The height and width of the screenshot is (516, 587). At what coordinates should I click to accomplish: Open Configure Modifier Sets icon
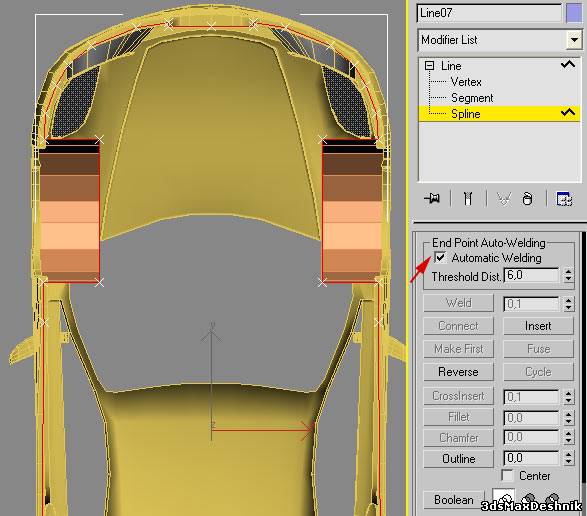point(564,198)
